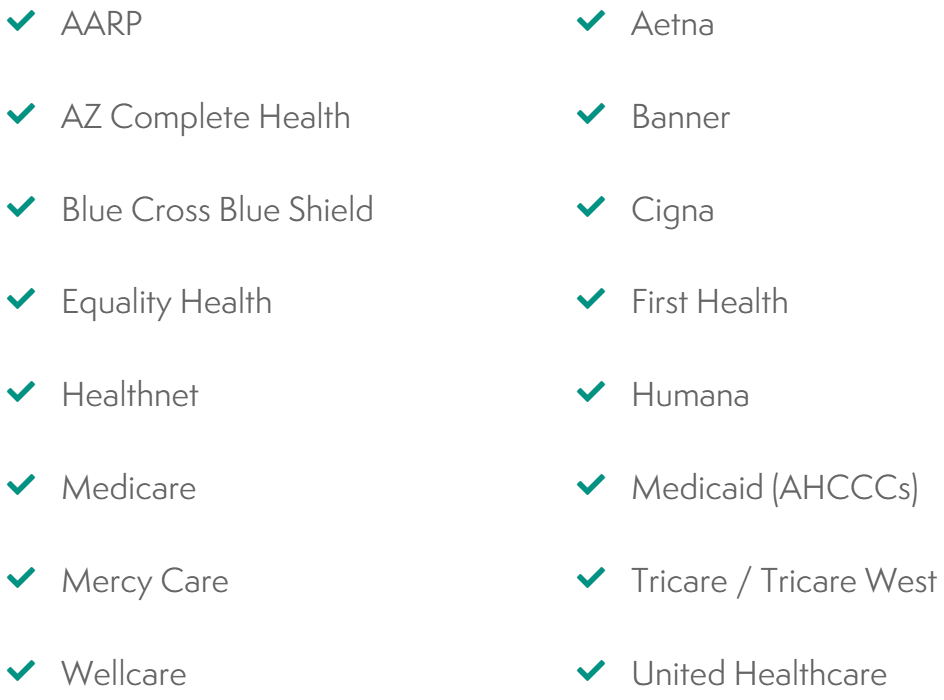Click the checkmark icon next to Cigna
This screenshot has height=700, width=944.
click(591, 206)
